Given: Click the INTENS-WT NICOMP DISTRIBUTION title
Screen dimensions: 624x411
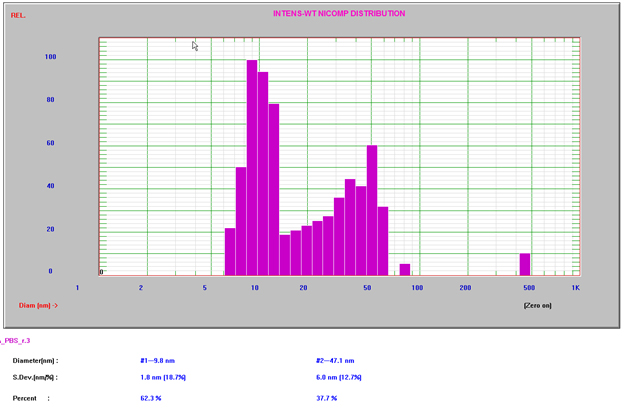Looking at the screenshot, I should (339, 14).
